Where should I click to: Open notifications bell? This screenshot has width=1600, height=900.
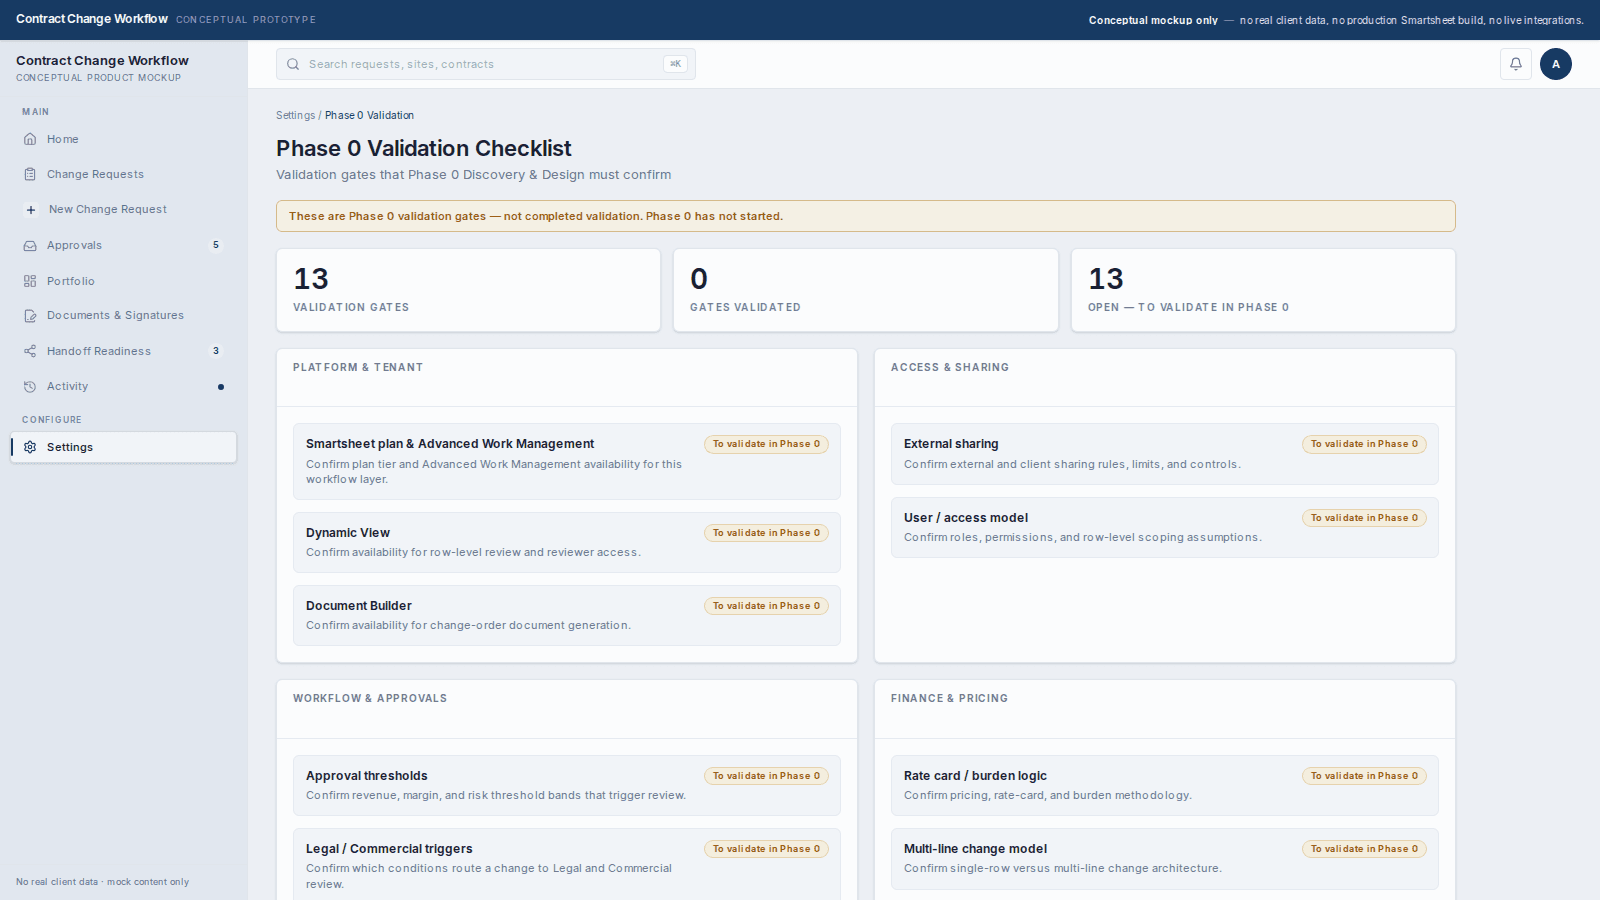coord(1516,64)
